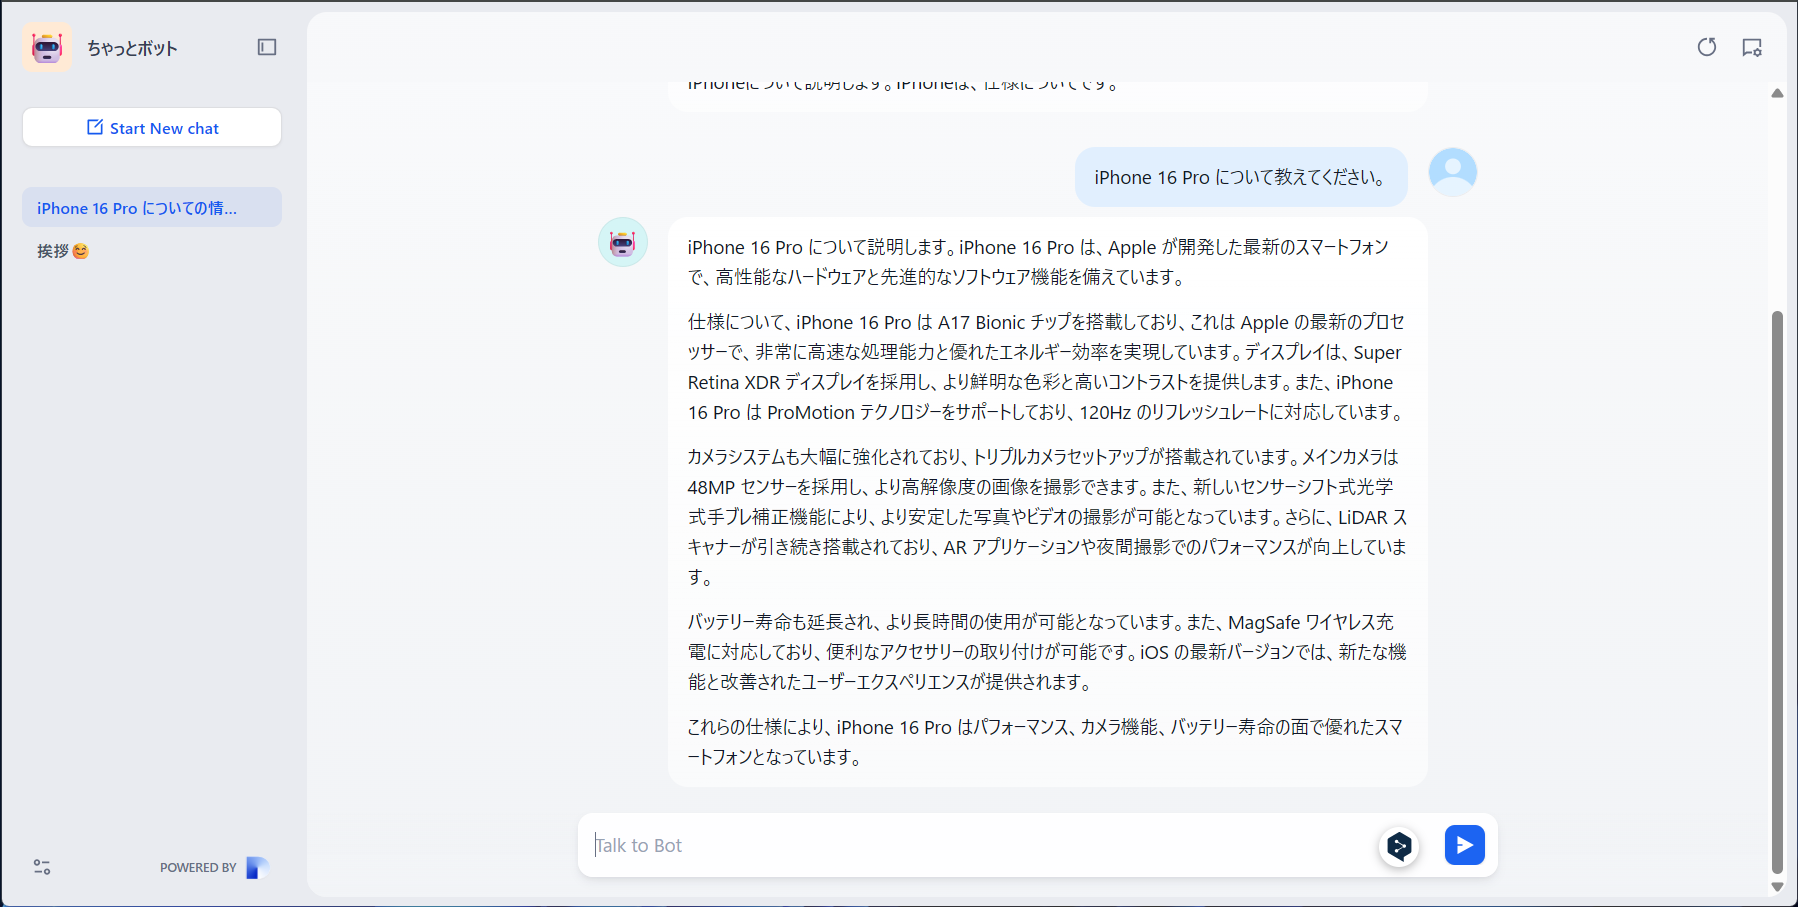Click the paragraph starting '仕様について、iPhone 16 Pro は A17'
The image size is (1798, 907).
click(x=1047, y=367)
